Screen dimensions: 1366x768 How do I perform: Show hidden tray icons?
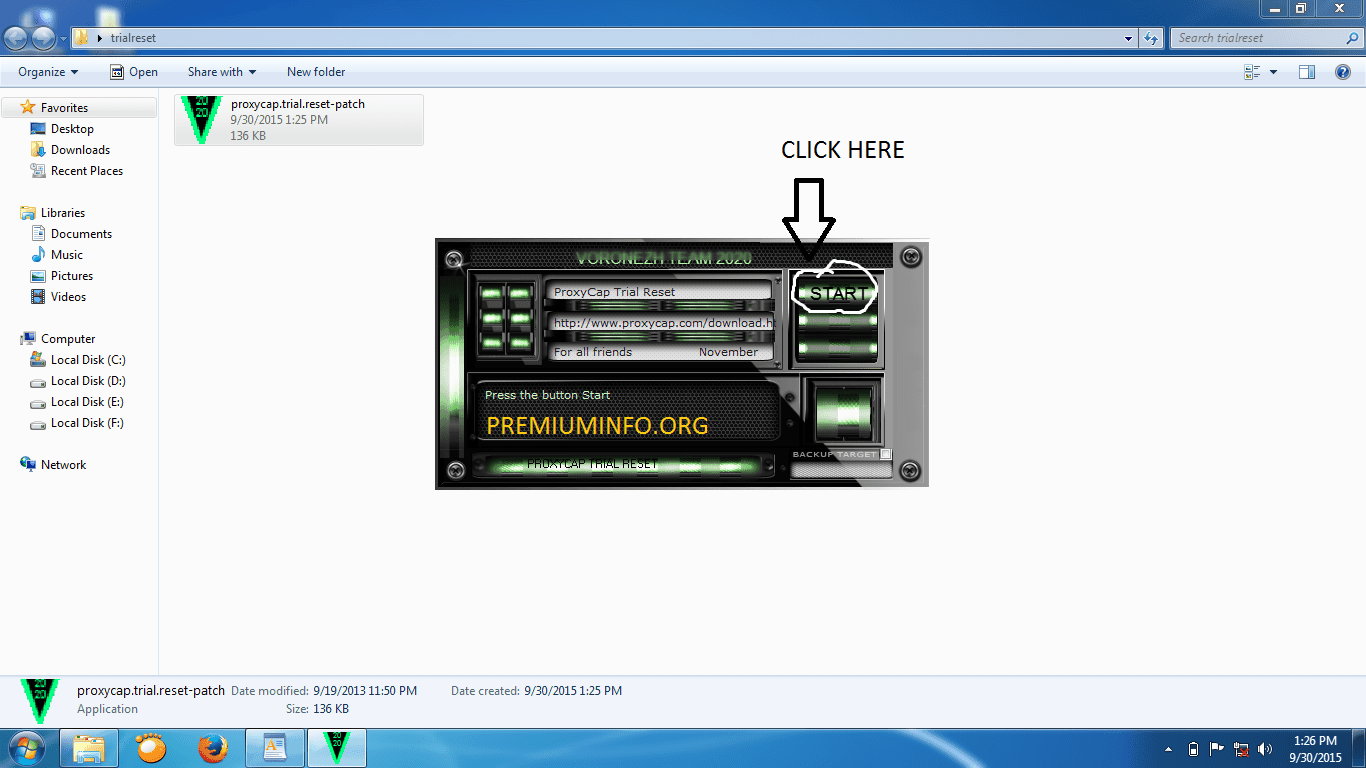(1169, 749)
